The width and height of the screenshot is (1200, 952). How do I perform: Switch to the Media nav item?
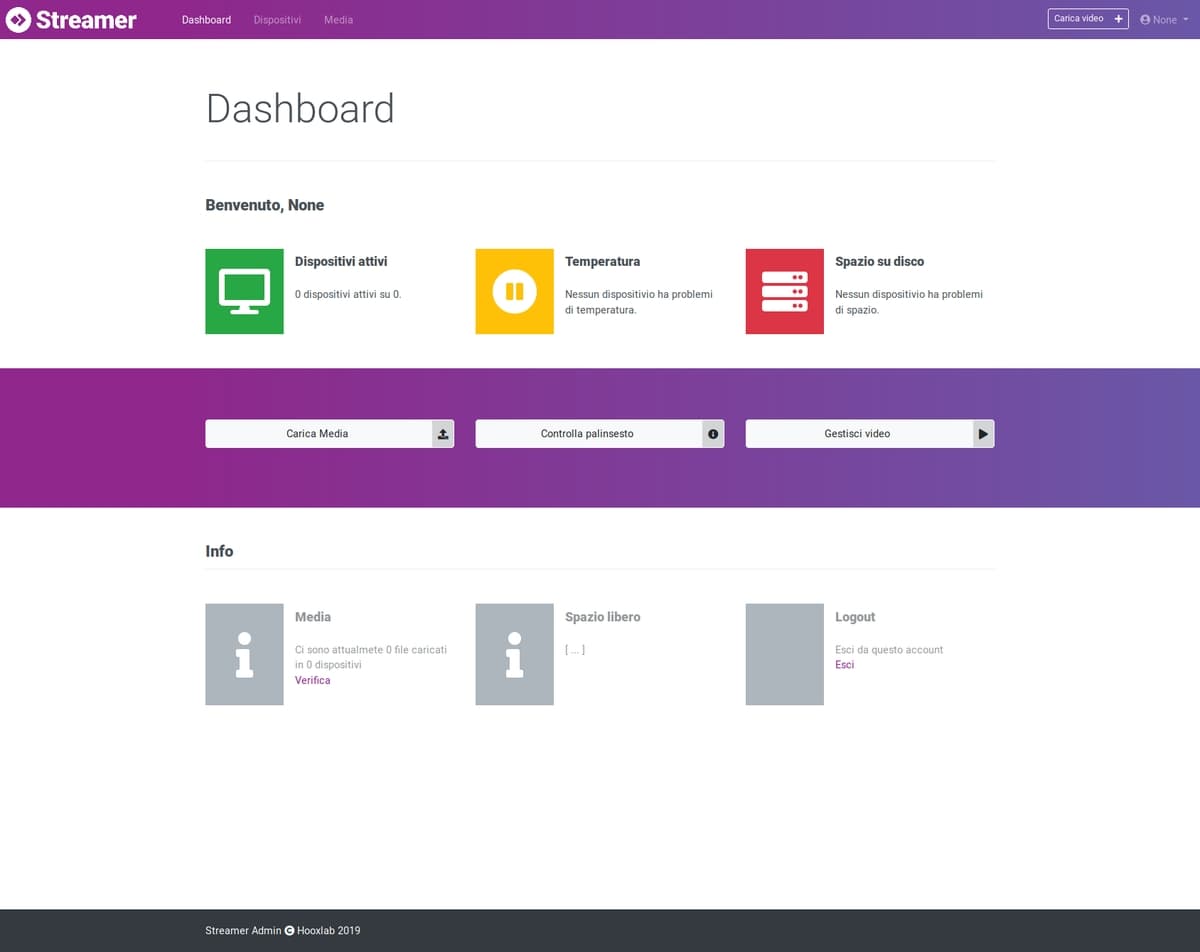(x=338, y=20)
